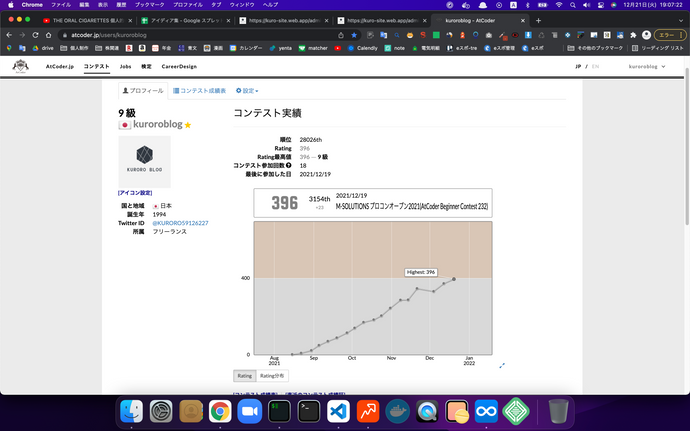Launch System Preferences from the dock
The image size is (690, 431).
[161, 411]
